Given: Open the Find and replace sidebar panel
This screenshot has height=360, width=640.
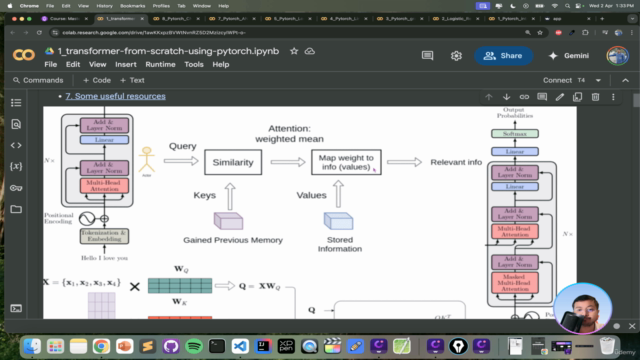Looking at the screenshot, I should click(x=16, y=124).
